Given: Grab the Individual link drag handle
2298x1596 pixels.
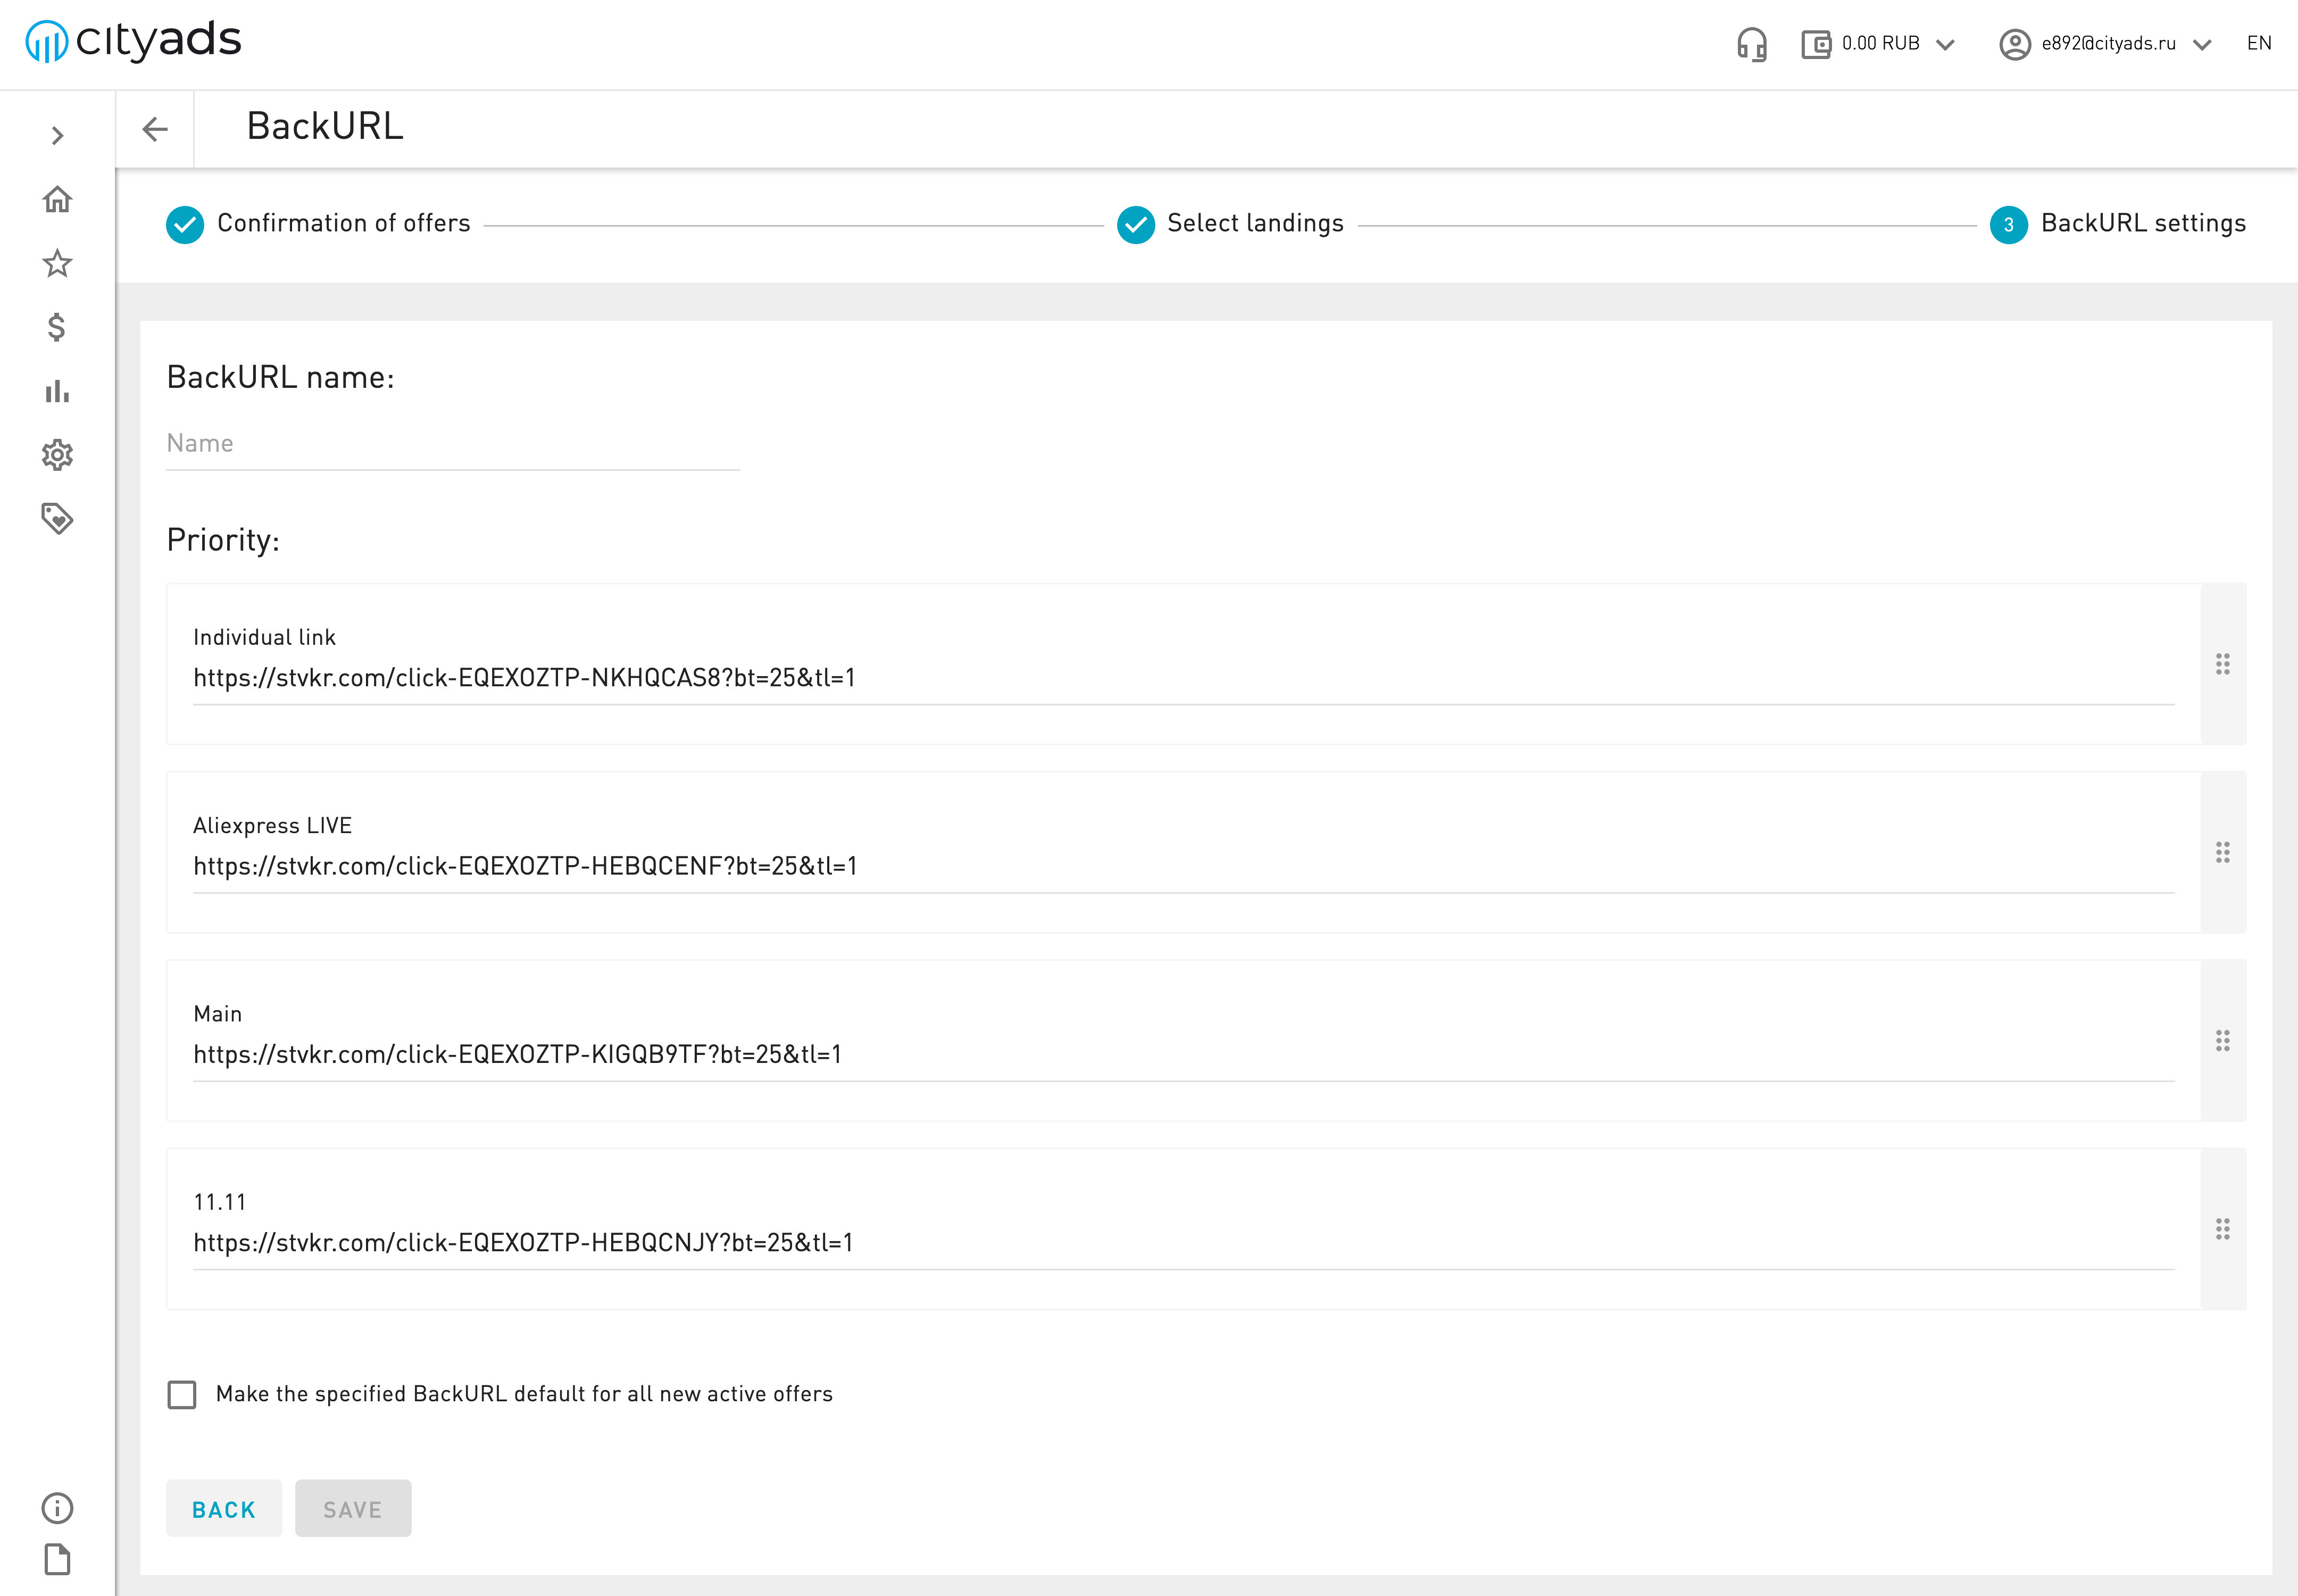Looking at the screenshot, I should pos(2222,664).
